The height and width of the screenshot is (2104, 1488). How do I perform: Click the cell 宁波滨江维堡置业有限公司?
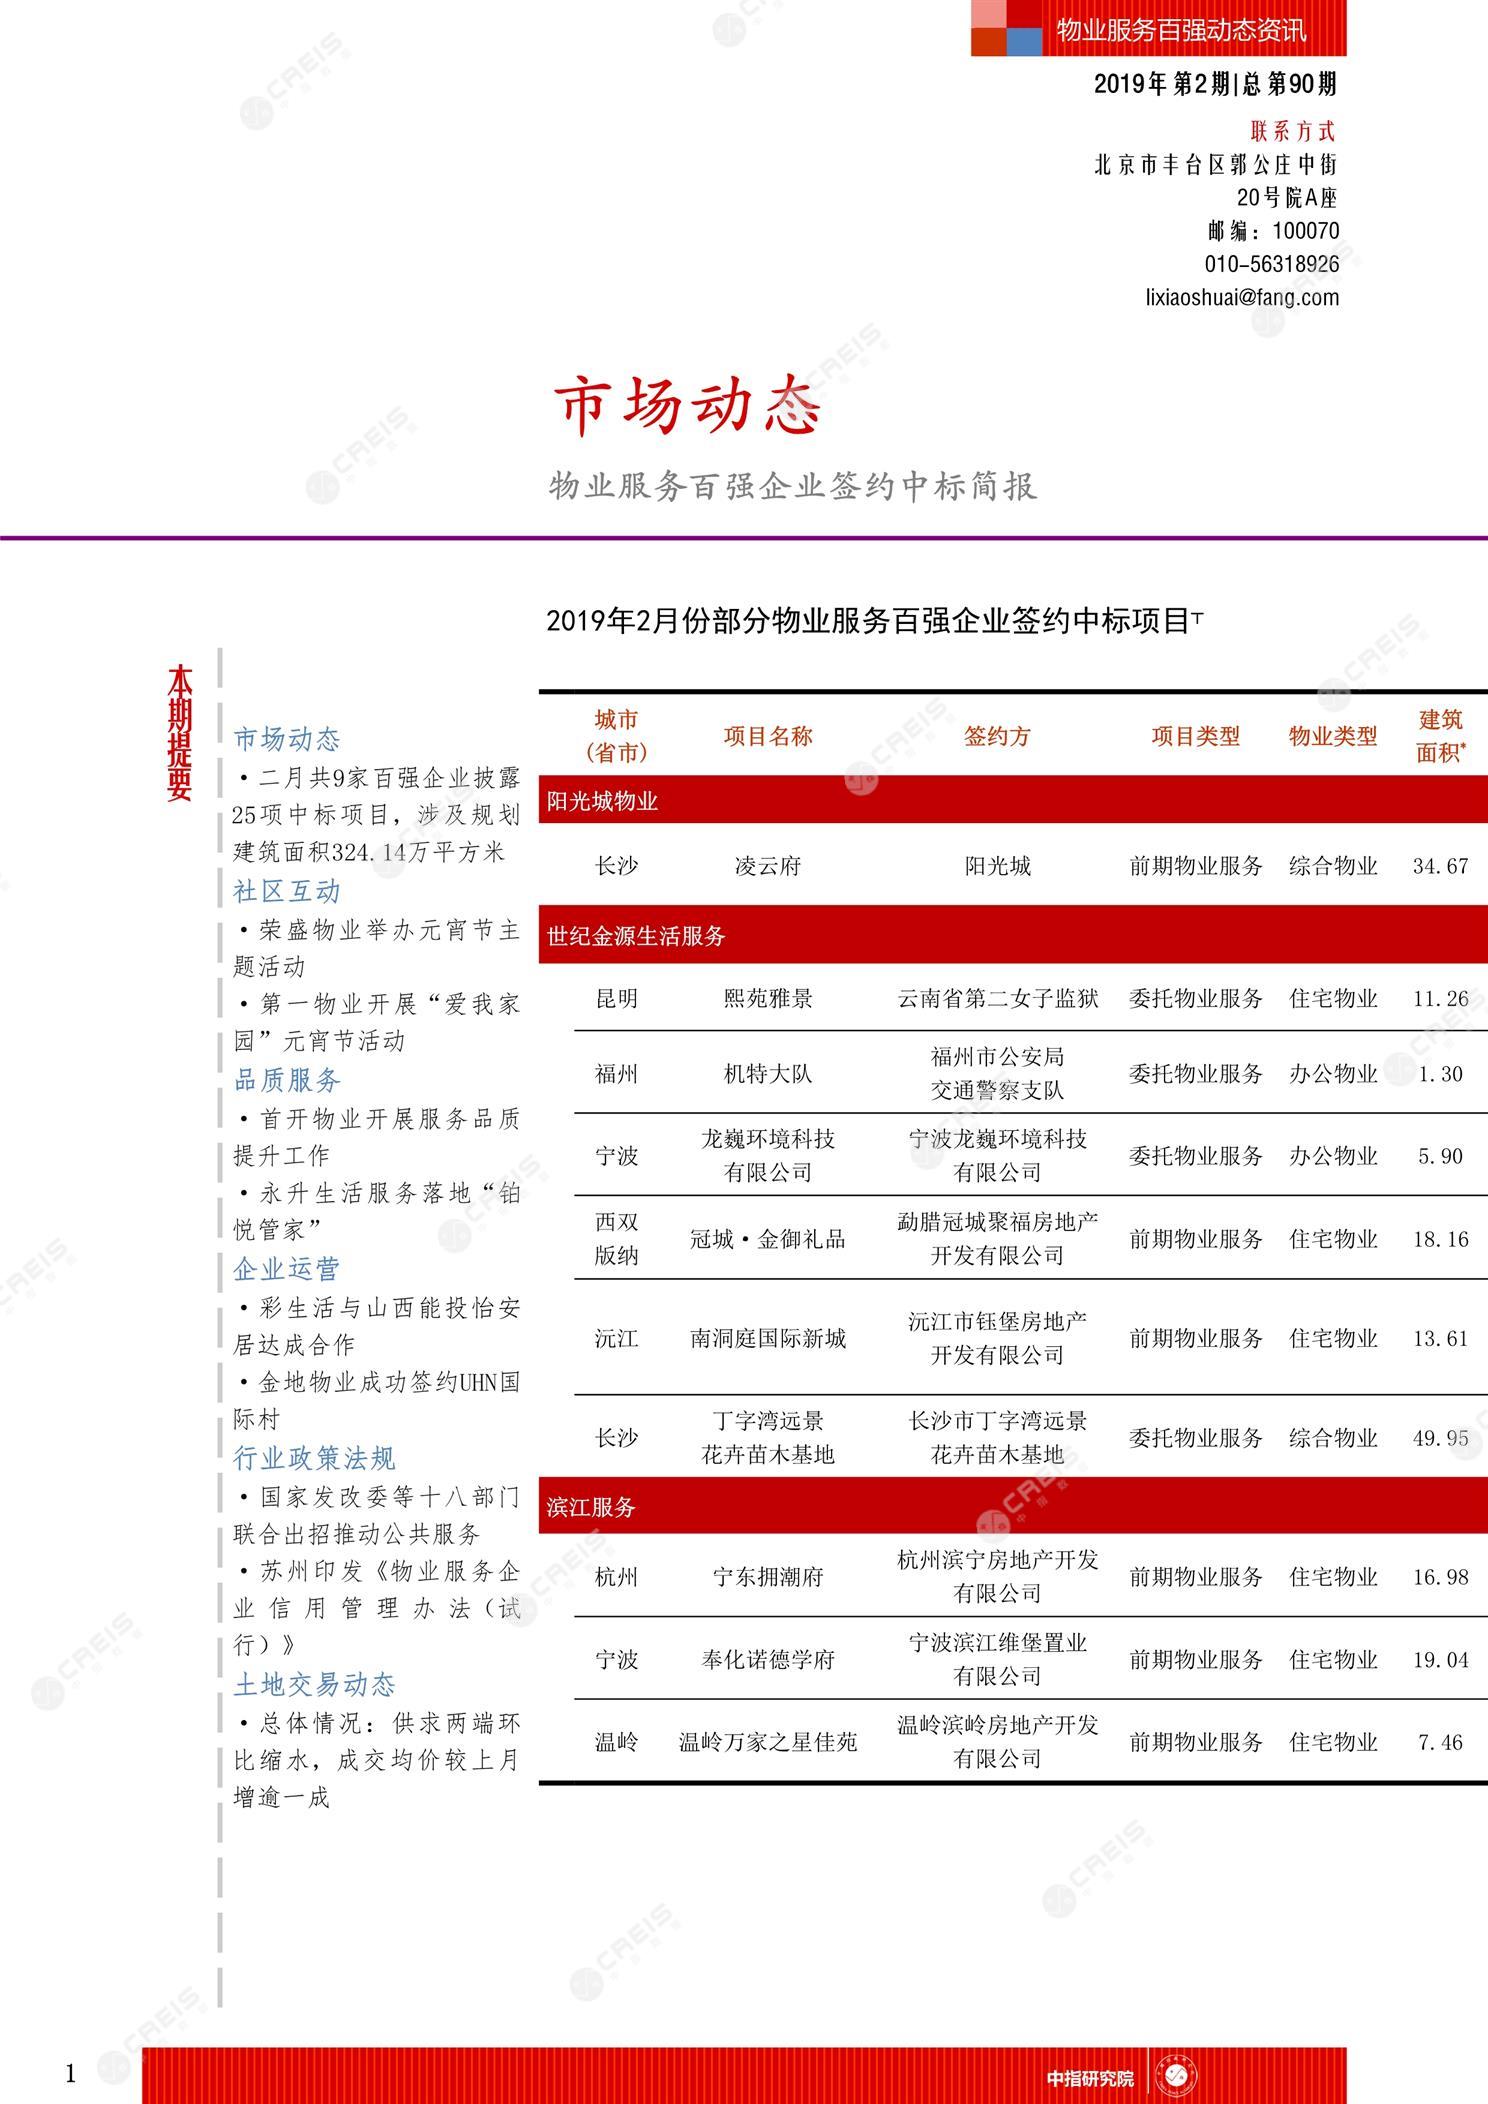(x=997, y=1660)
